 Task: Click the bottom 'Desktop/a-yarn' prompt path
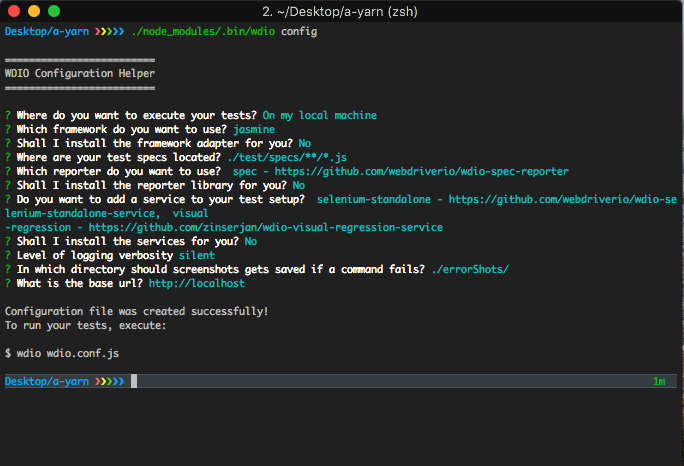click(47, 381)
